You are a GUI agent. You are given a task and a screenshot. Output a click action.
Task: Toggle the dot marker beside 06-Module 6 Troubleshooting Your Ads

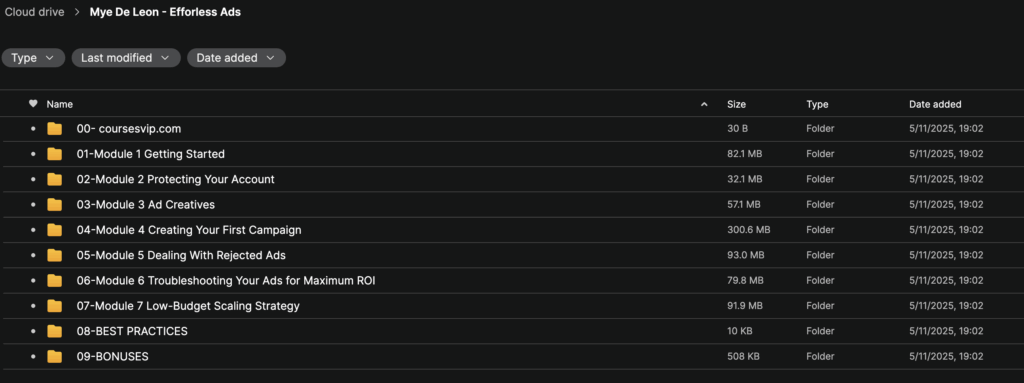(33, 281)
